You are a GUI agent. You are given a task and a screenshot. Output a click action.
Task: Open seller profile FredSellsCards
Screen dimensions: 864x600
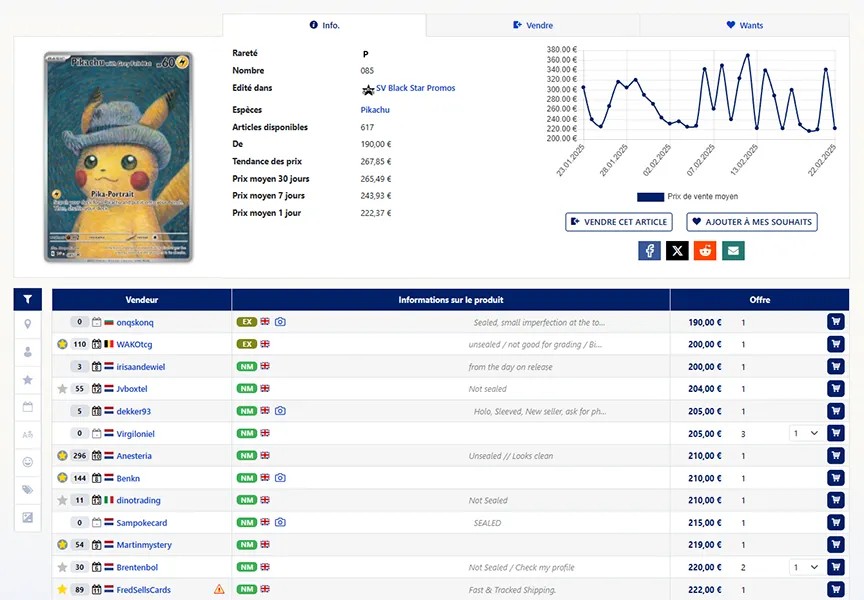click(x=144, y=590)
